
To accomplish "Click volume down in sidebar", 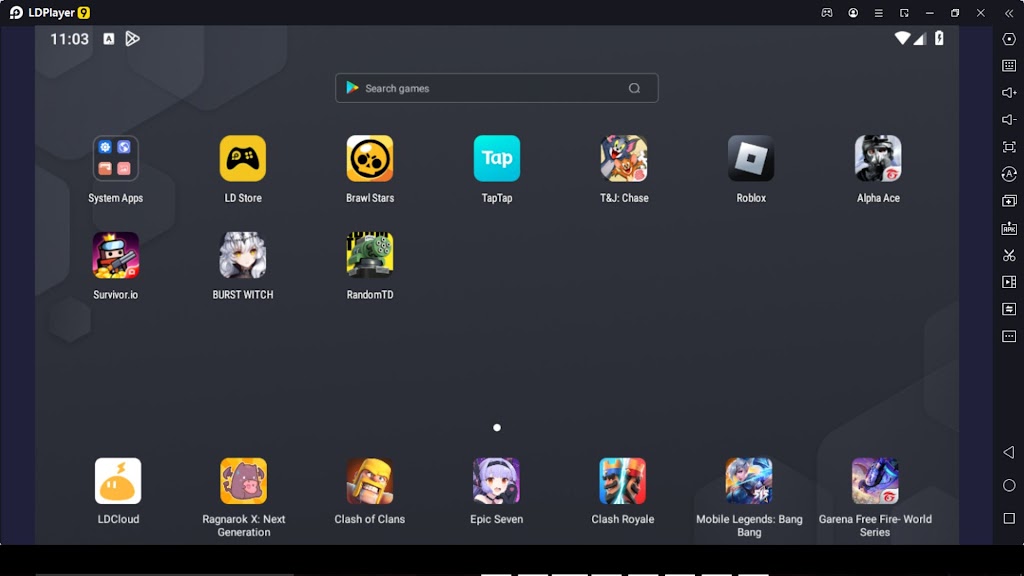I will (x=1009, y=120).
